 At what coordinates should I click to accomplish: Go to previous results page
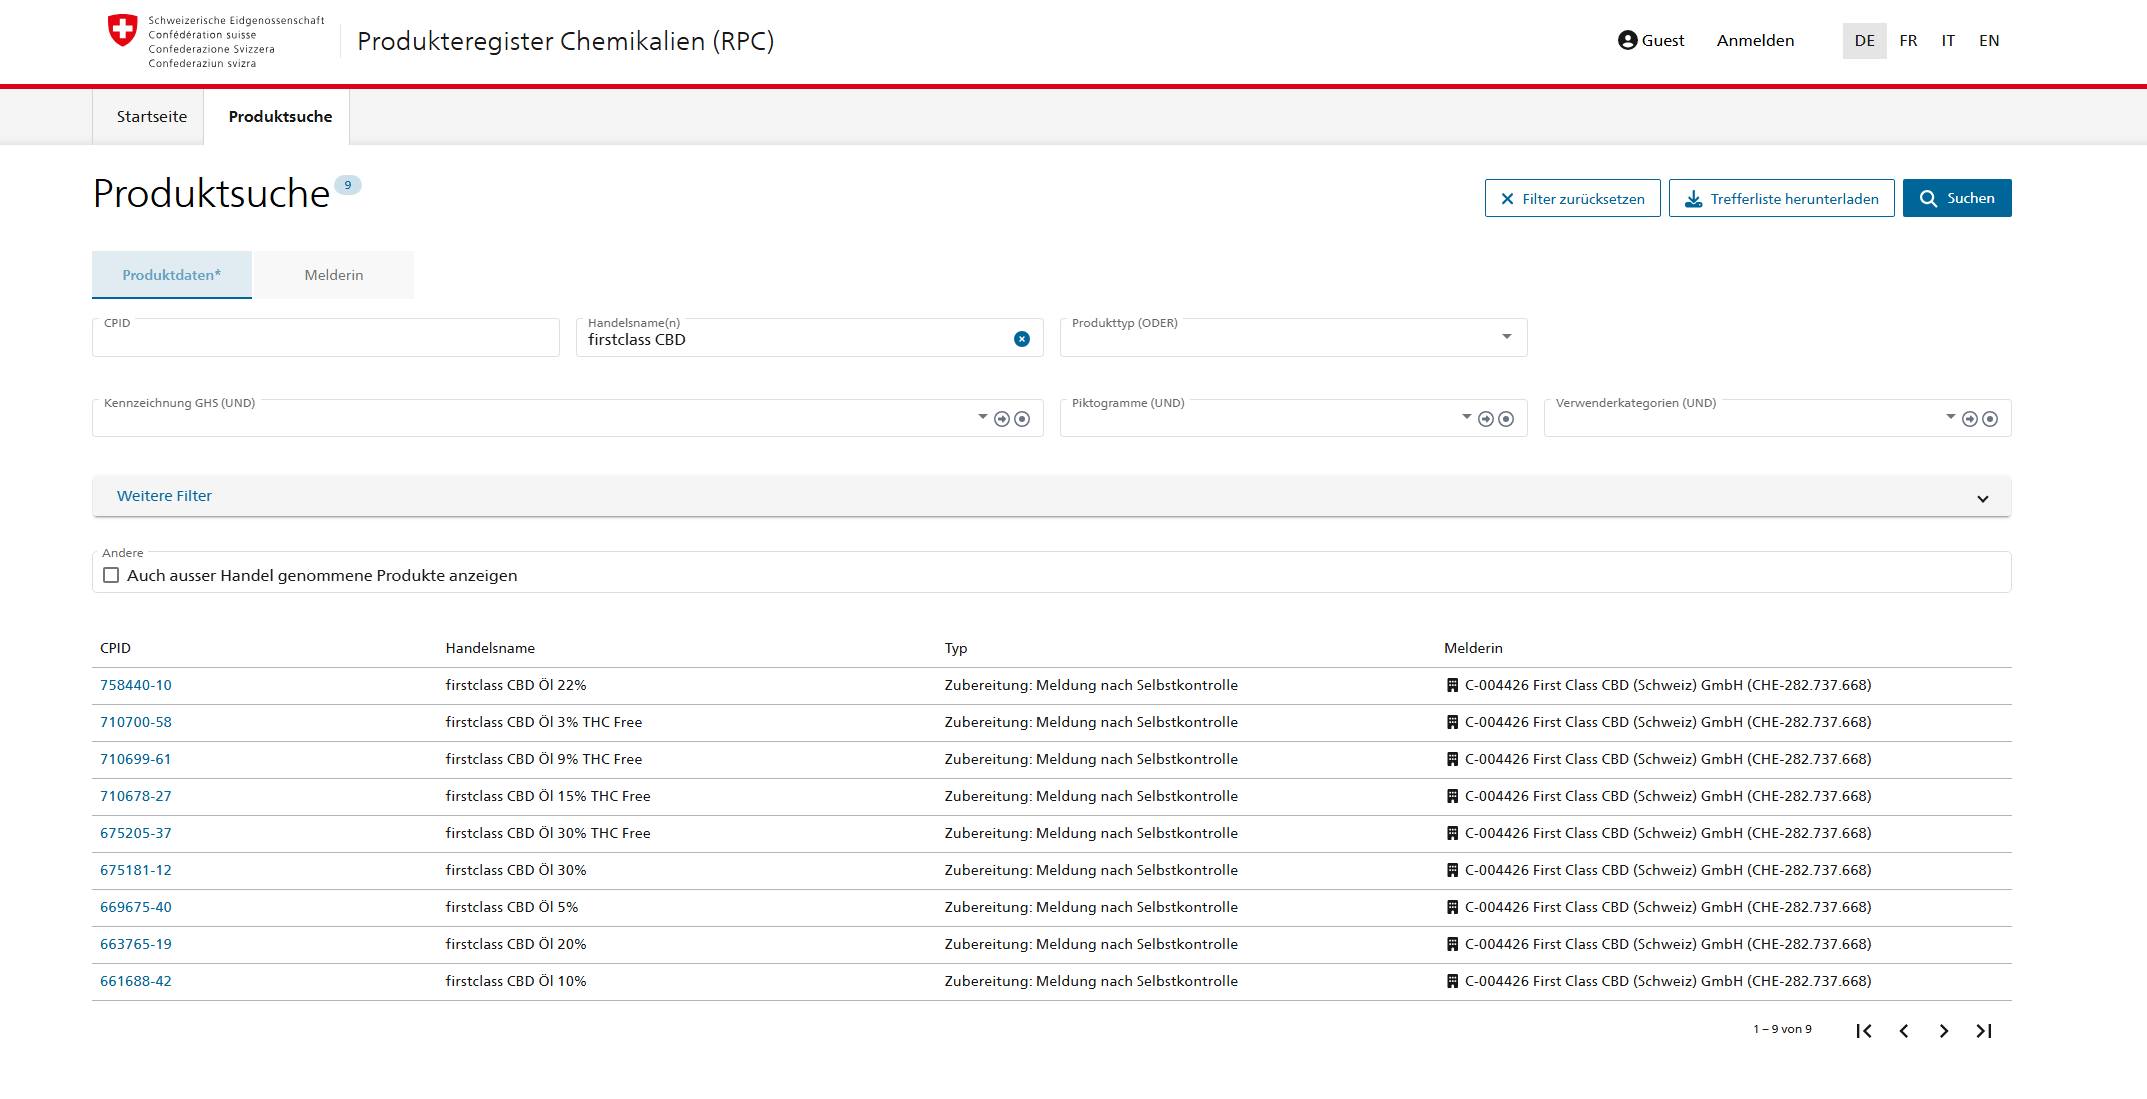coord(1903,1031)
